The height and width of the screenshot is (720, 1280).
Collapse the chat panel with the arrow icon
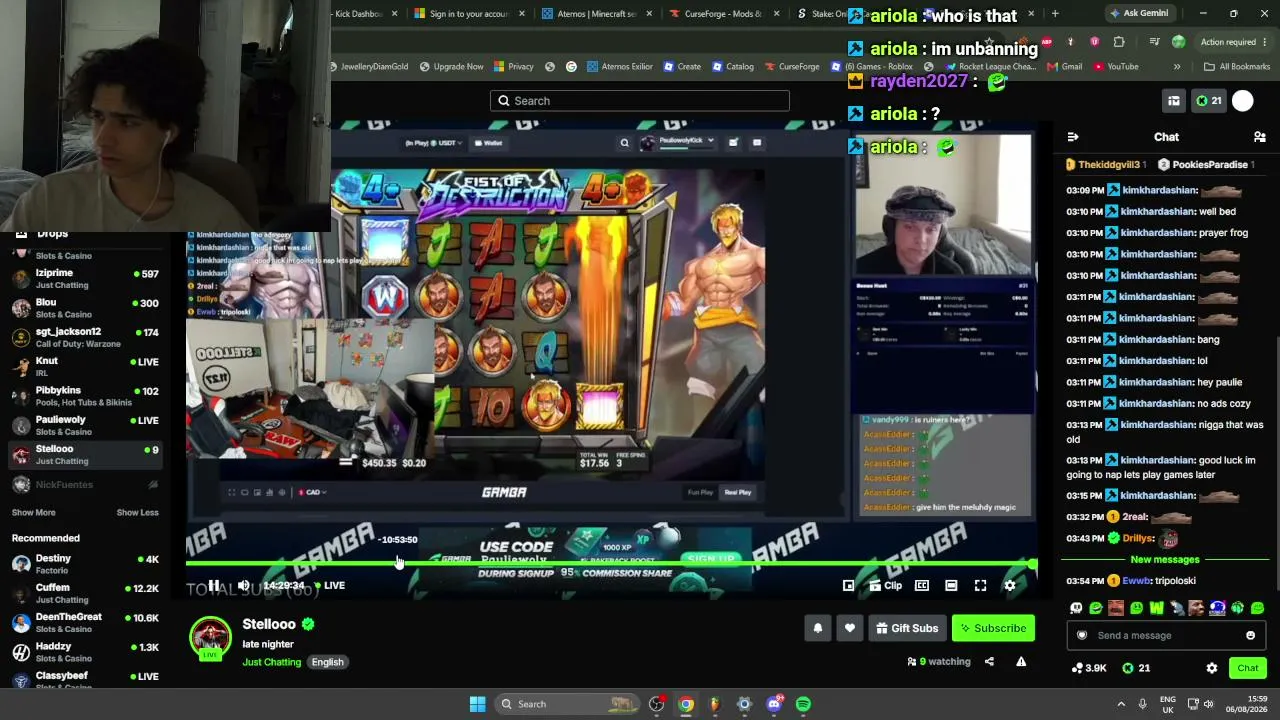pos(1073,137)
